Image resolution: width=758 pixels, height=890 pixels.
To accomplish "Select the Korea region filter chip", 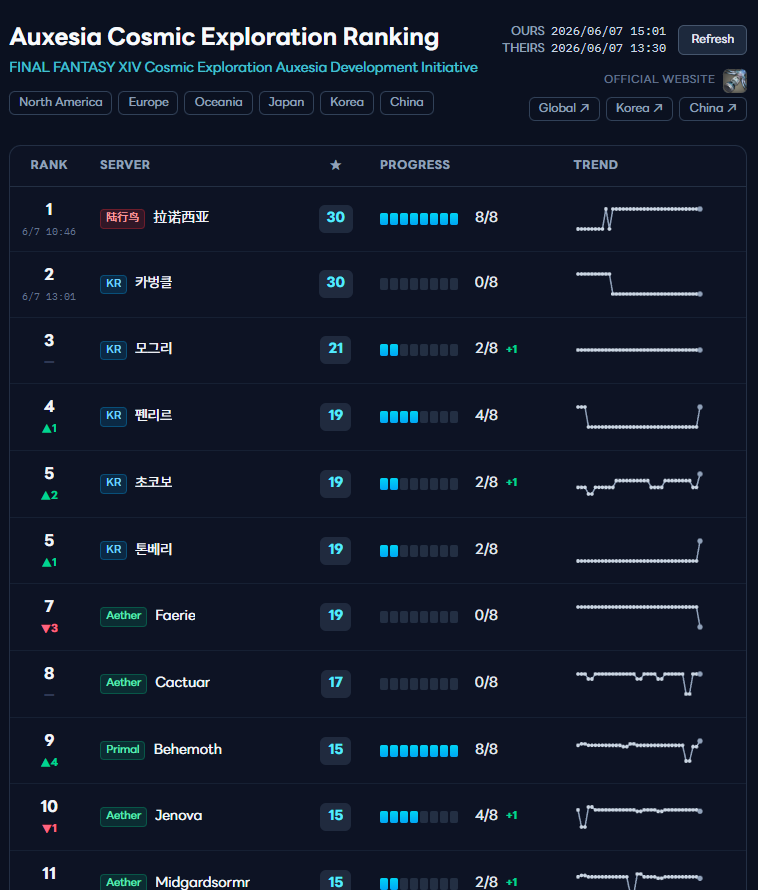I will (347, 103).
